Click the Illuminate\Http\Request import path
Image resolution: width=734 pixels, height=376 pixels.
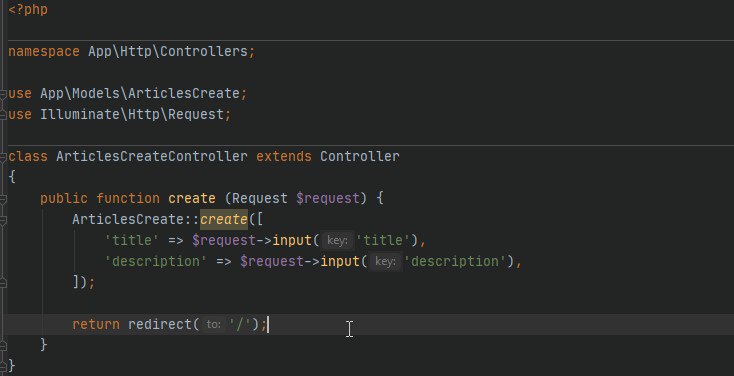coord(132,115)
